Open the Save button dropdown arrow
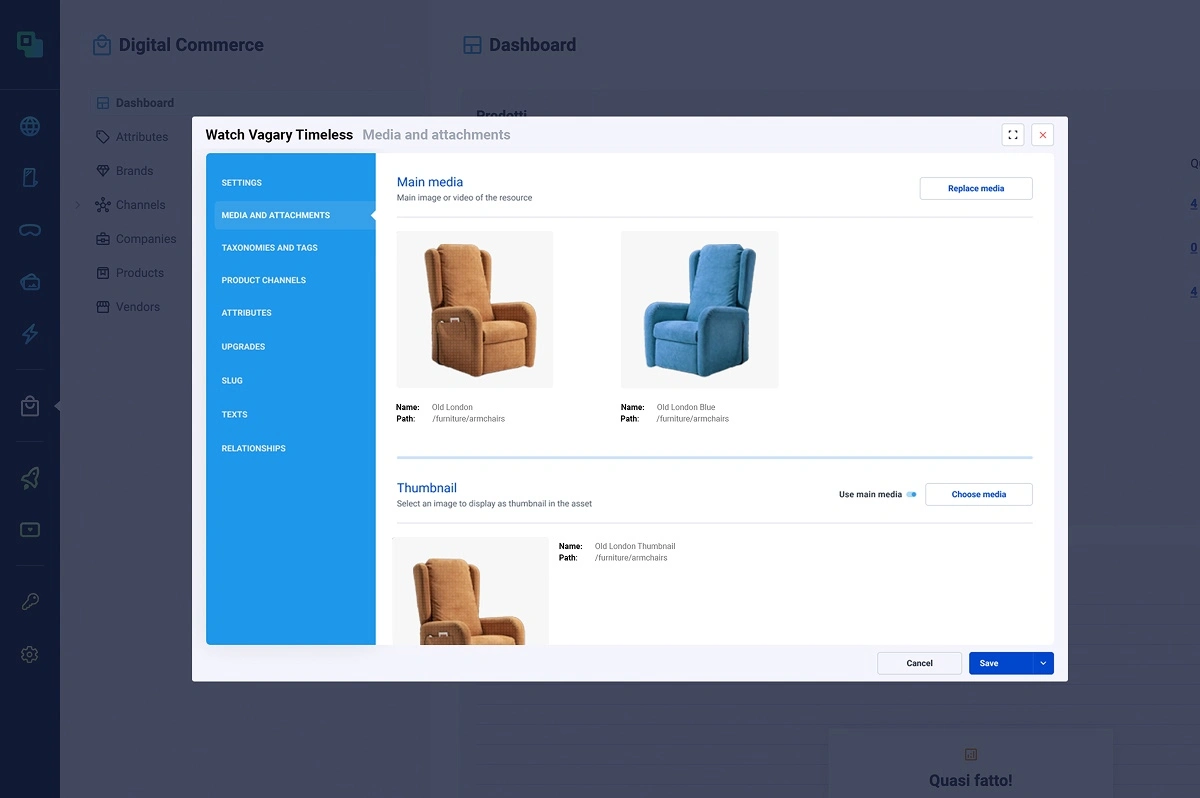The width and height of the screenshot is (1200, 798). click(x=1043, y=663)
